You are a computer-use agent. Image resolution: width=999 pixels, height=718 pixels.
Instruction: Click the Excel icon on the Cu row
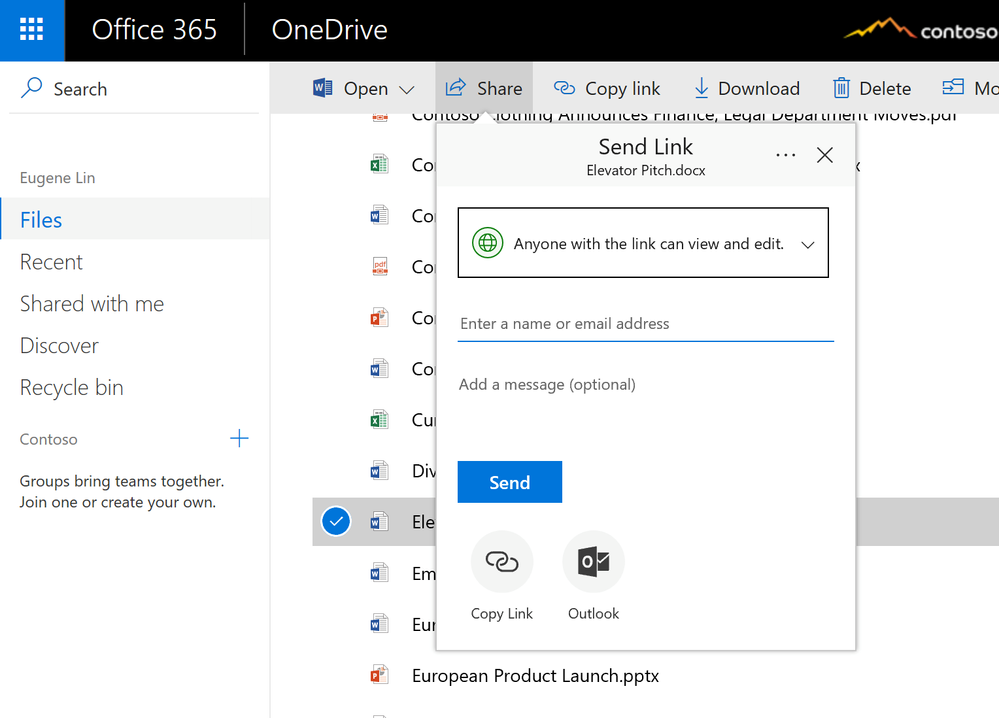click(x=379, y=419)
